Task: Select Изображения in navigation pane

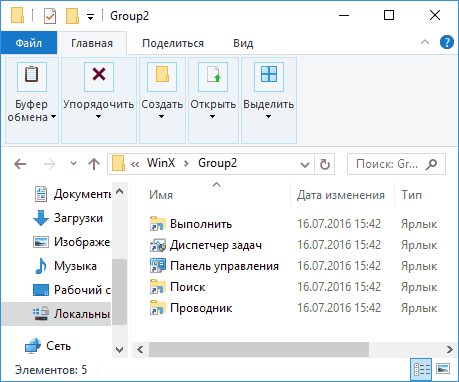Action: click(72, 242)
